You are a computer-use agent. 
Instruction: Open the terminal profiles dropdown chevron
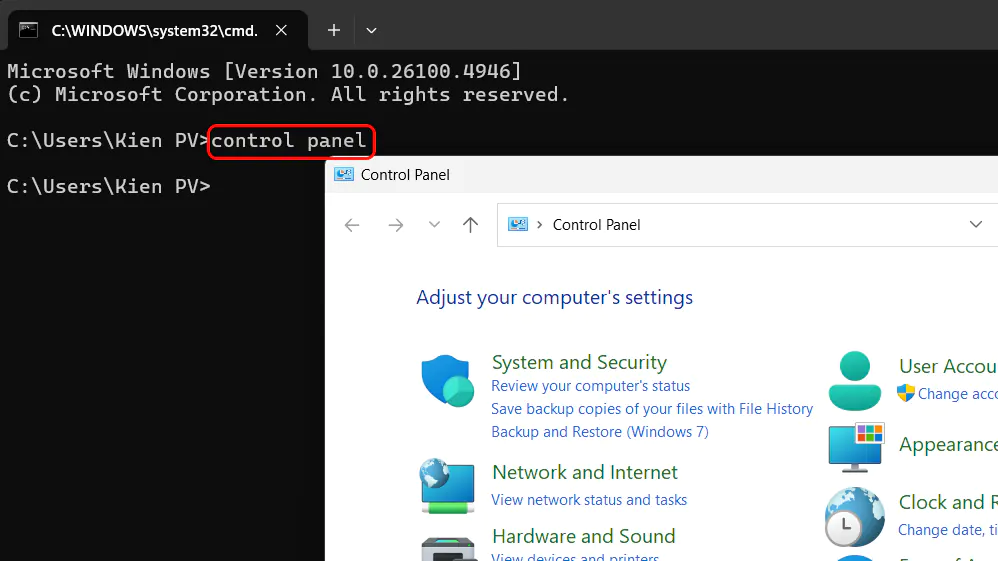click(371, 30)
